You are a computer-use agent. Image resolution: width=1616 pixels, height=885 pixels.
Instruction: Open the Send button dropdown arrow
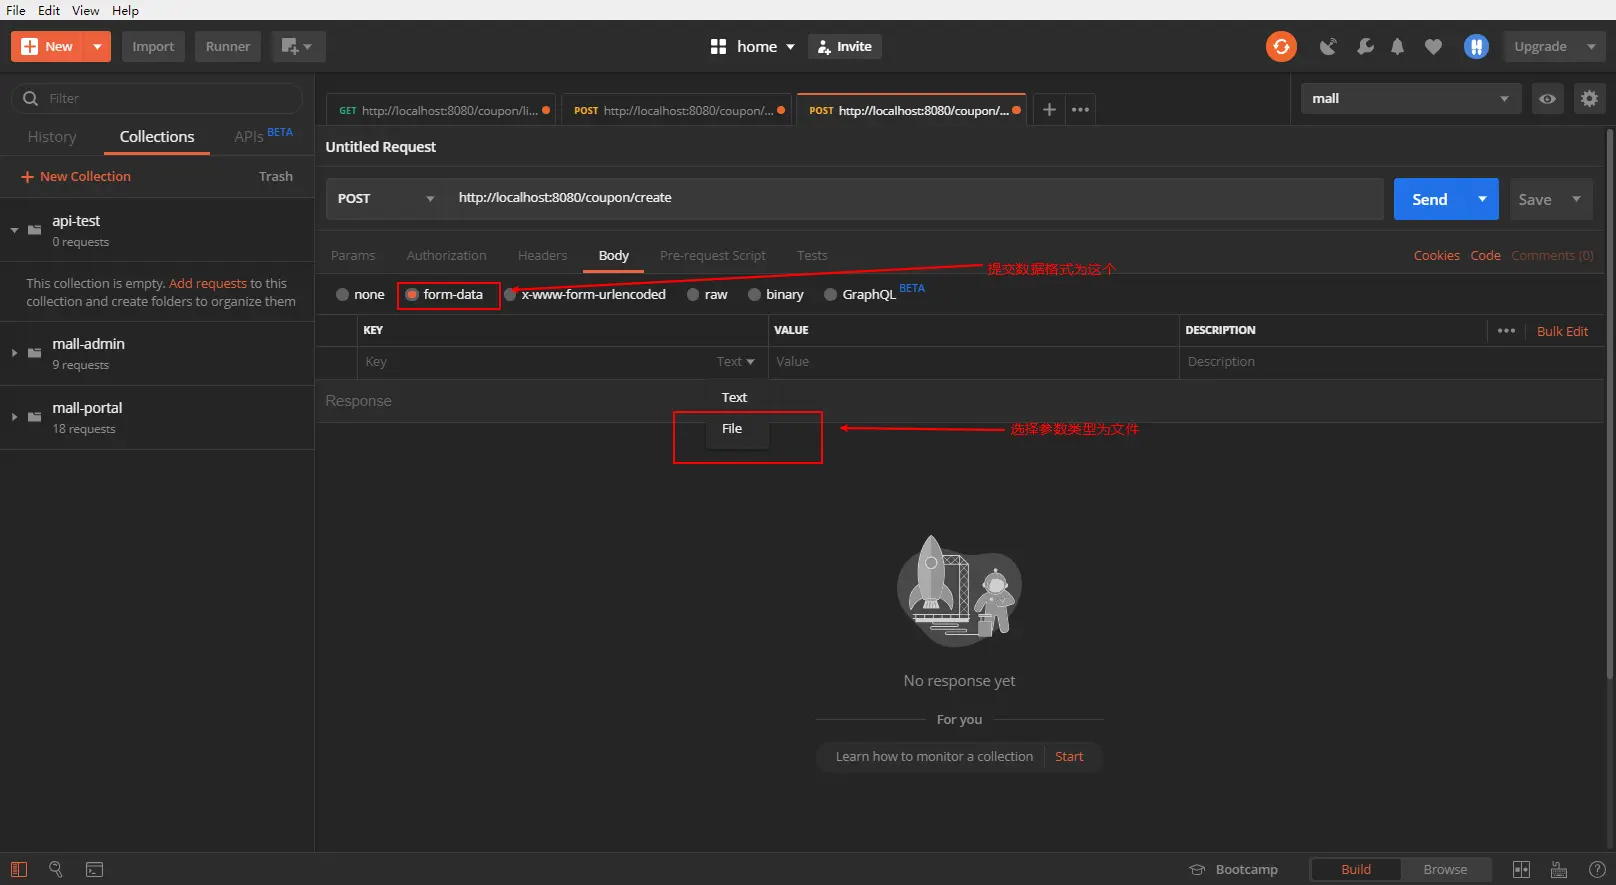1482,199
